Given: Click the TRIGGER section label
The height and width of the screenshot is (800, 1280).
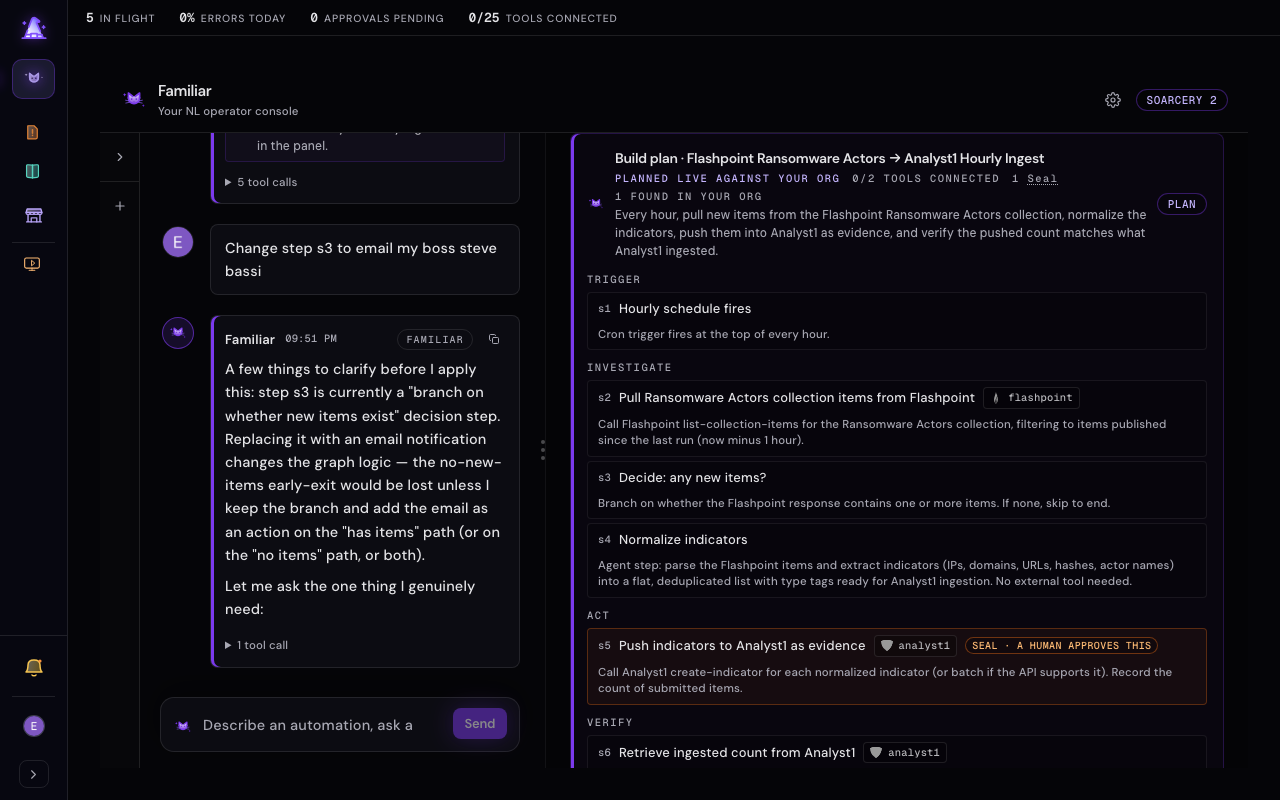Looking at the screenshot, I should (614, 280).
